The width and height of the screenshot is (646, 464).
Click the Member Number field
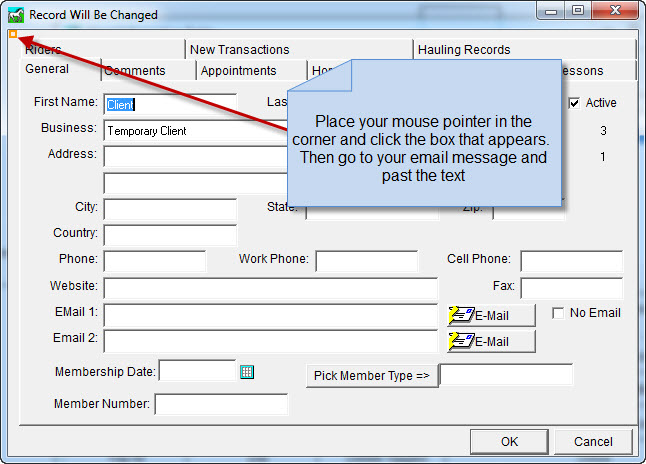[x=221, y=404]
